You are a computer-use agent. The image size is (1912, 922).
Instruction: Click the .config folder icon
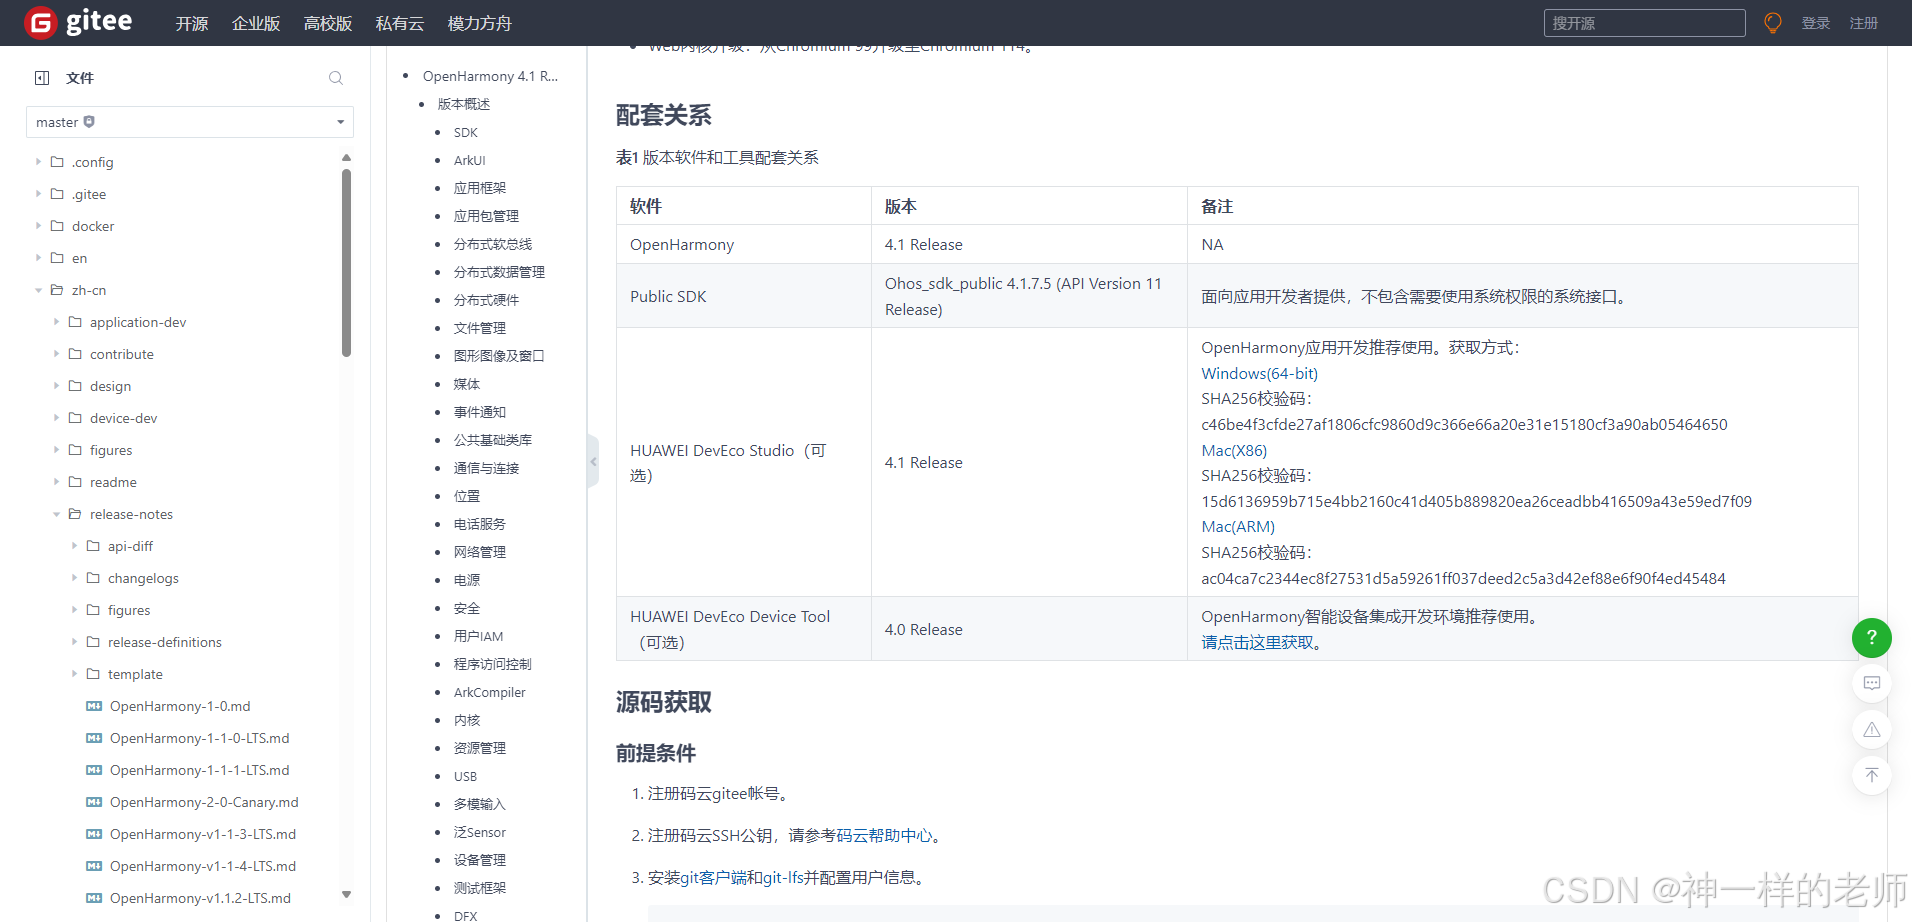pyautogui.click(x=57, y=162)
